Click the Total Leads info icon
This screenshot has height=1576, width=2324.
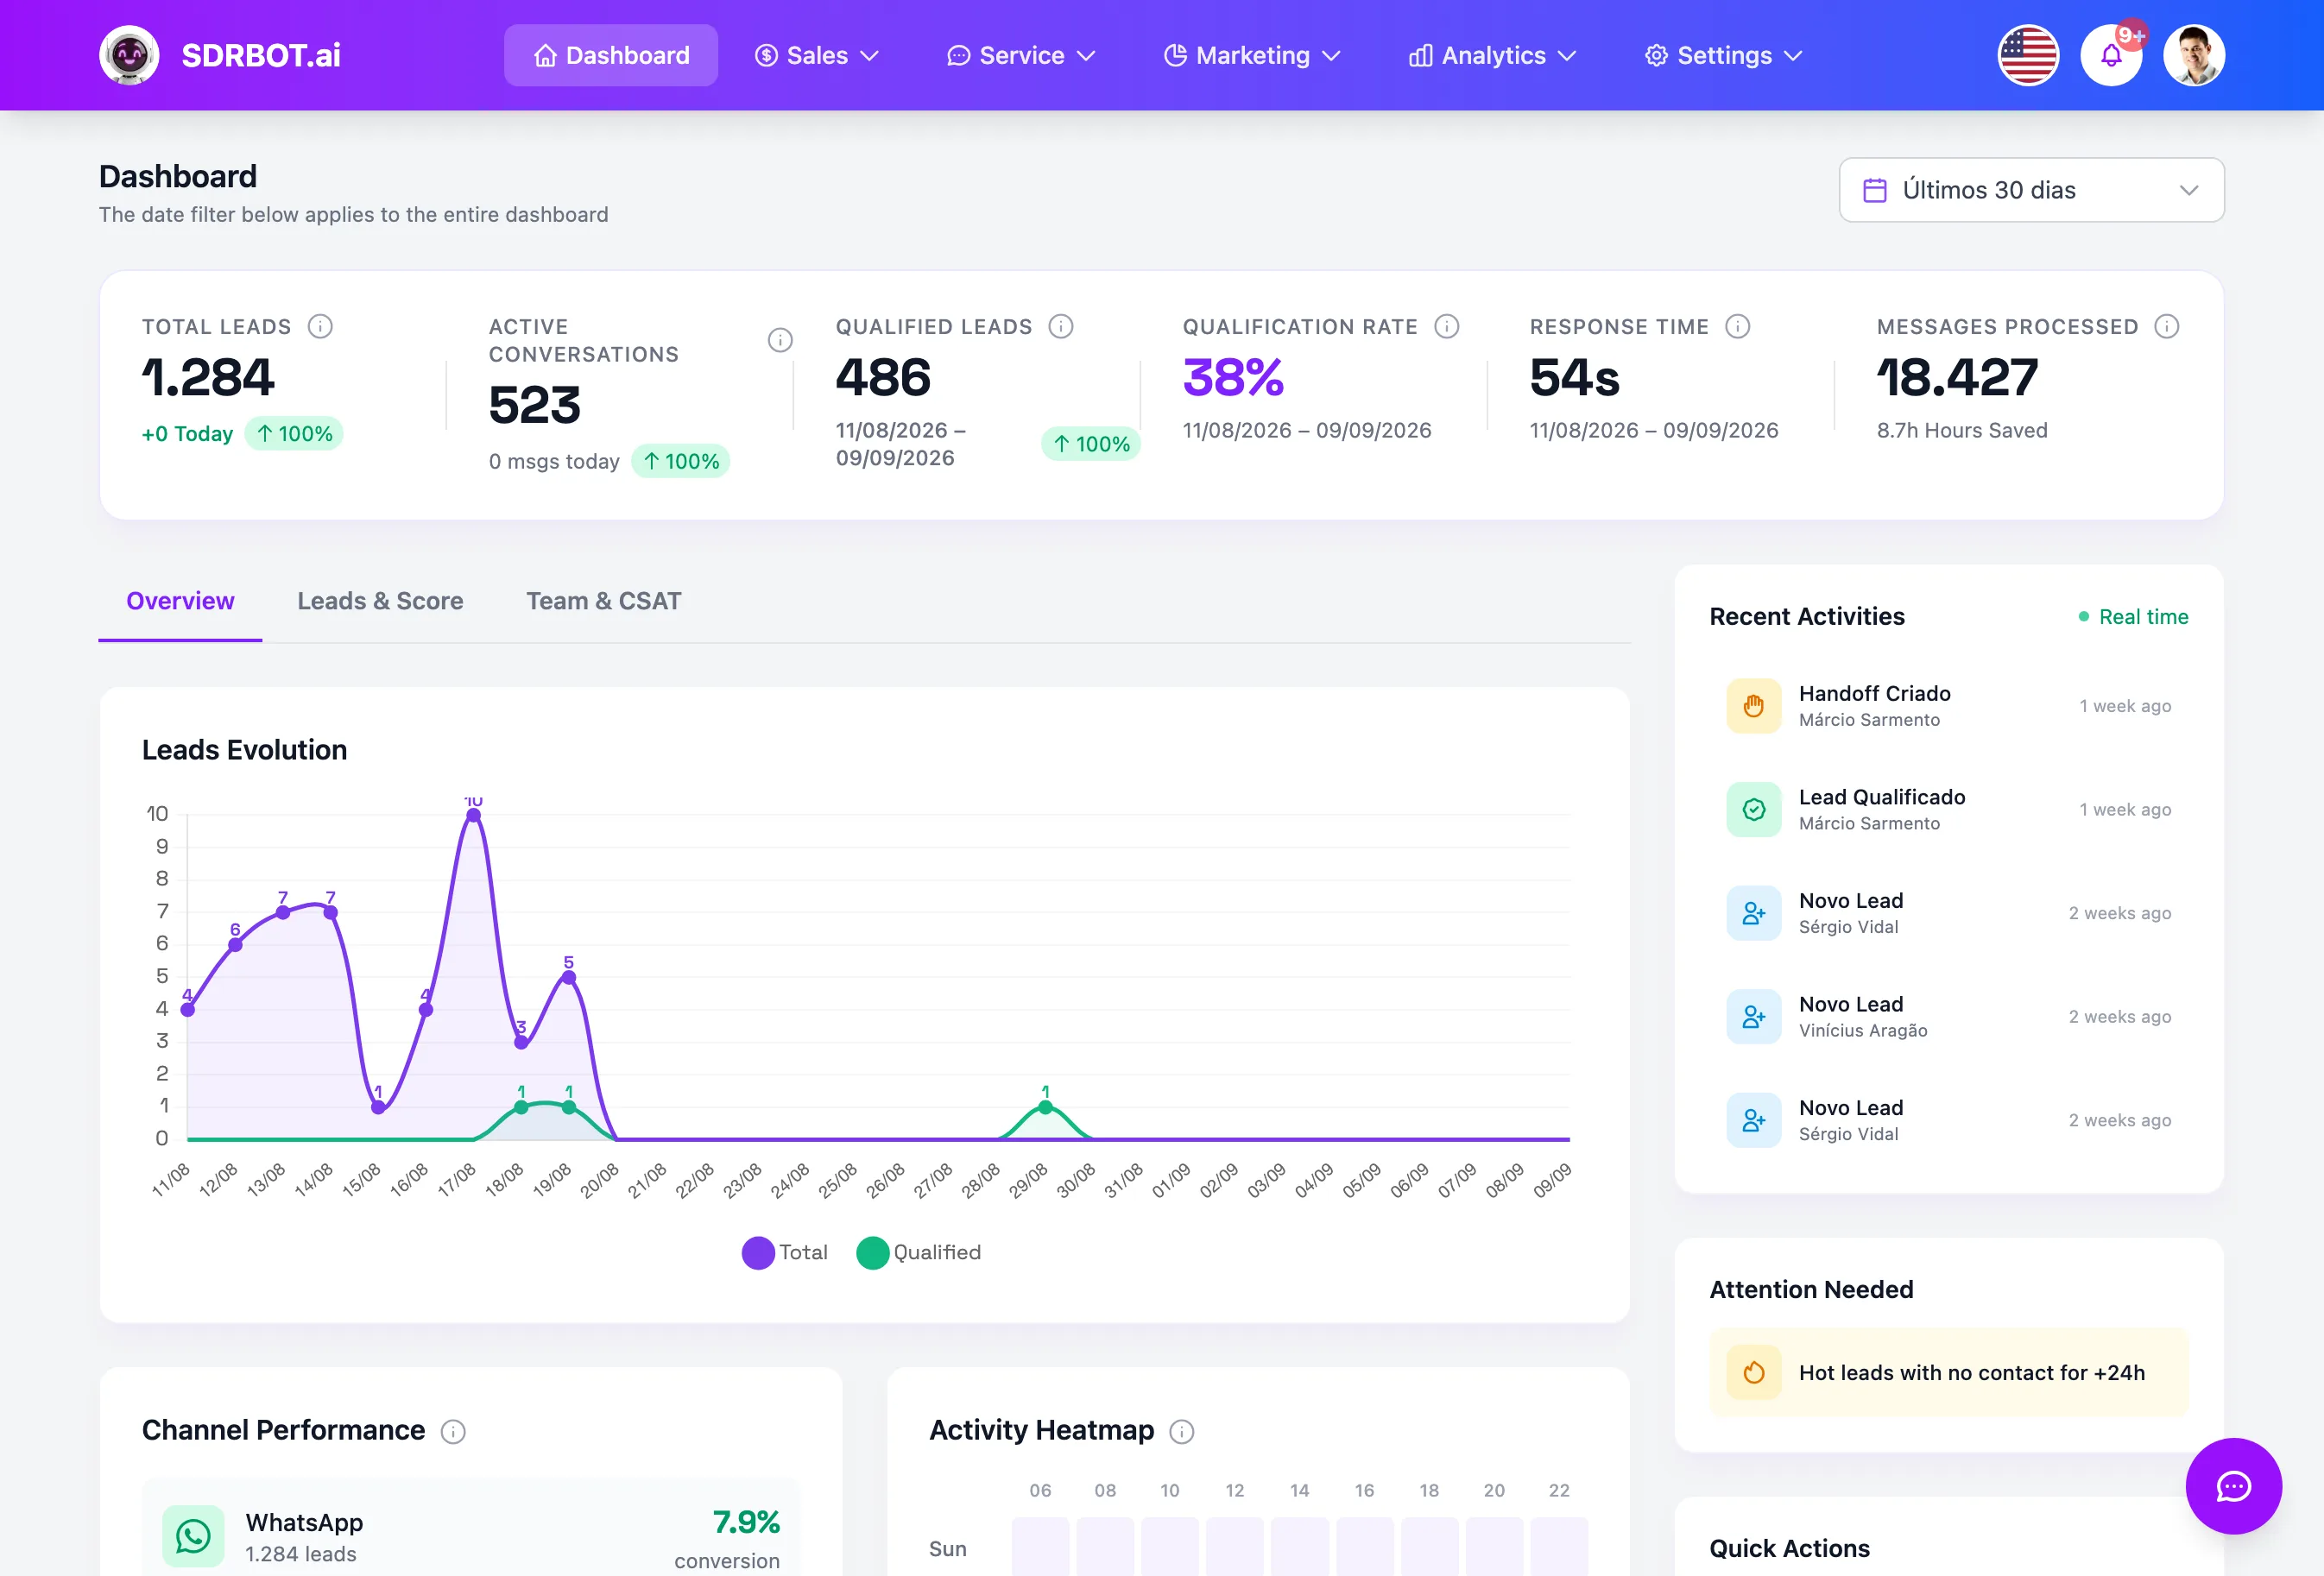click(x=320, y=326)
